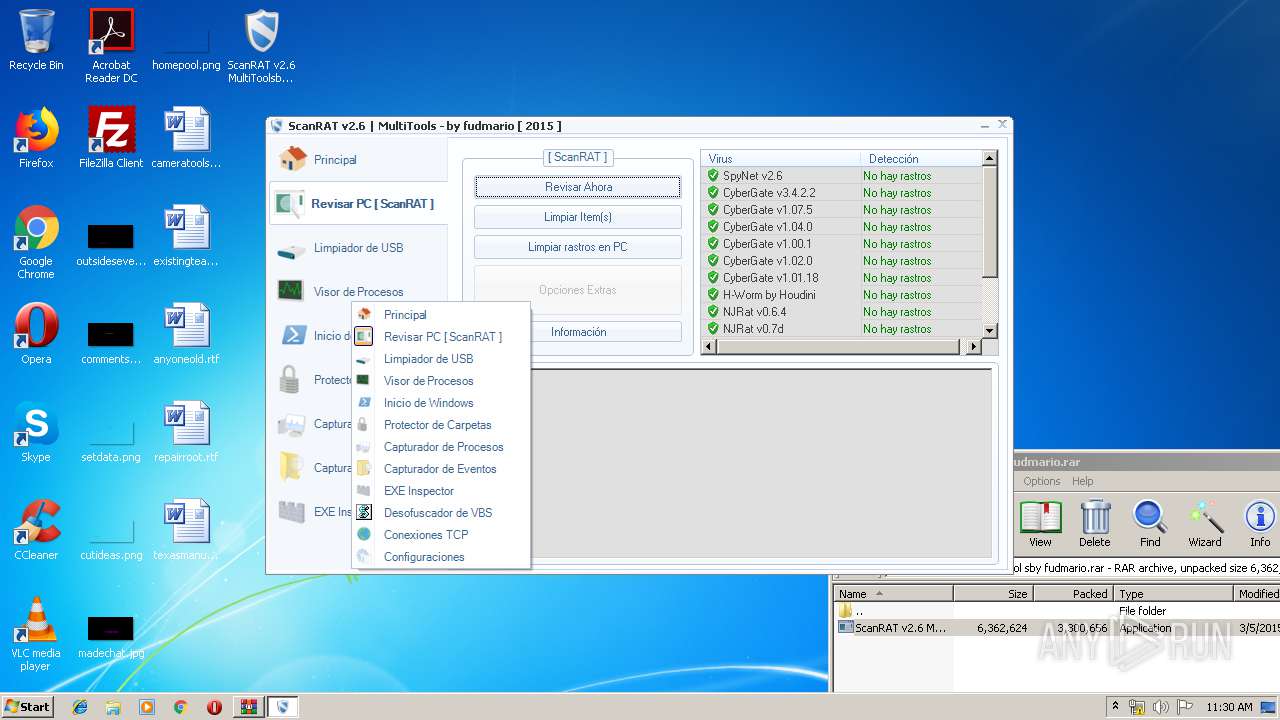Click virus list scroll up arrow
Image resolution: width=1280 pixels, height=720 pixels.
[x=990, y=158]
